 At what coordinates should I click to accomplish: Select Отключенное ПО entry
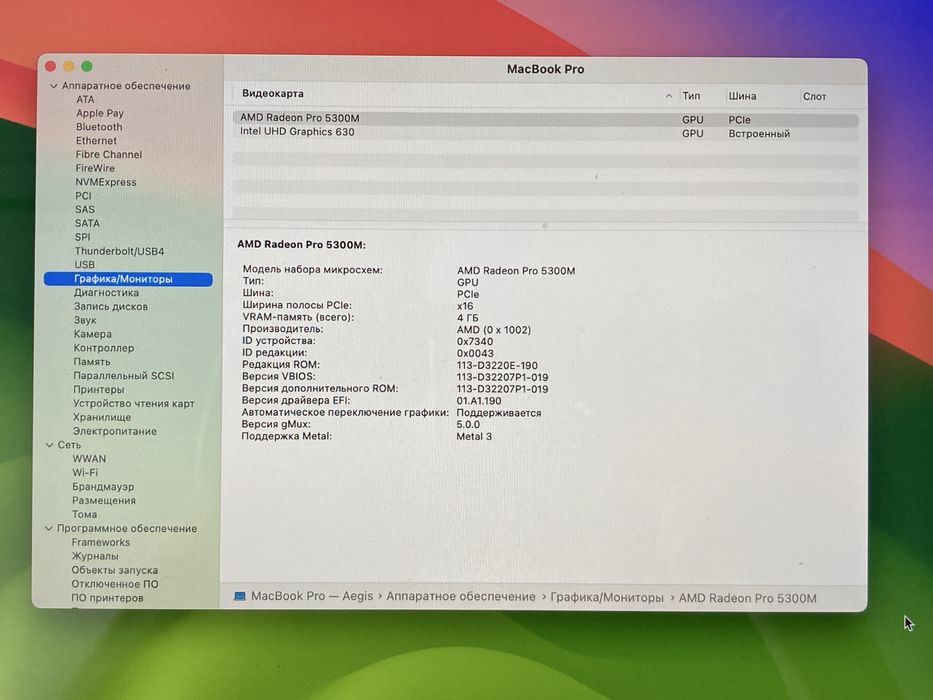click(115, 584)
